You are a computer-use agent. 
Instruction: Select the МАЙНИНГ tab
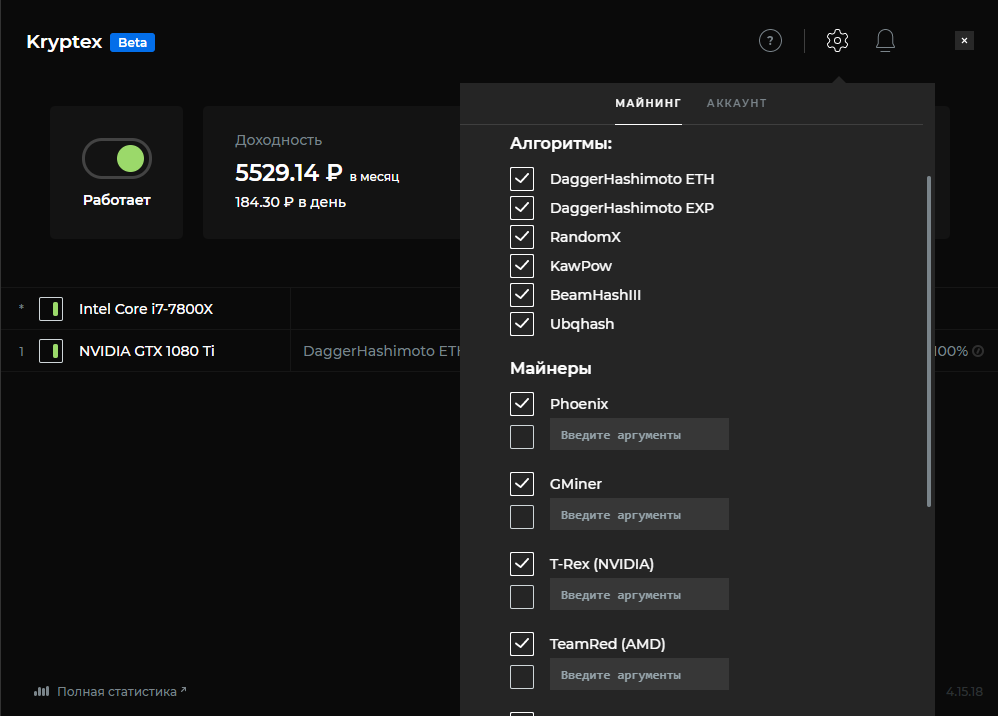point(648,103)
